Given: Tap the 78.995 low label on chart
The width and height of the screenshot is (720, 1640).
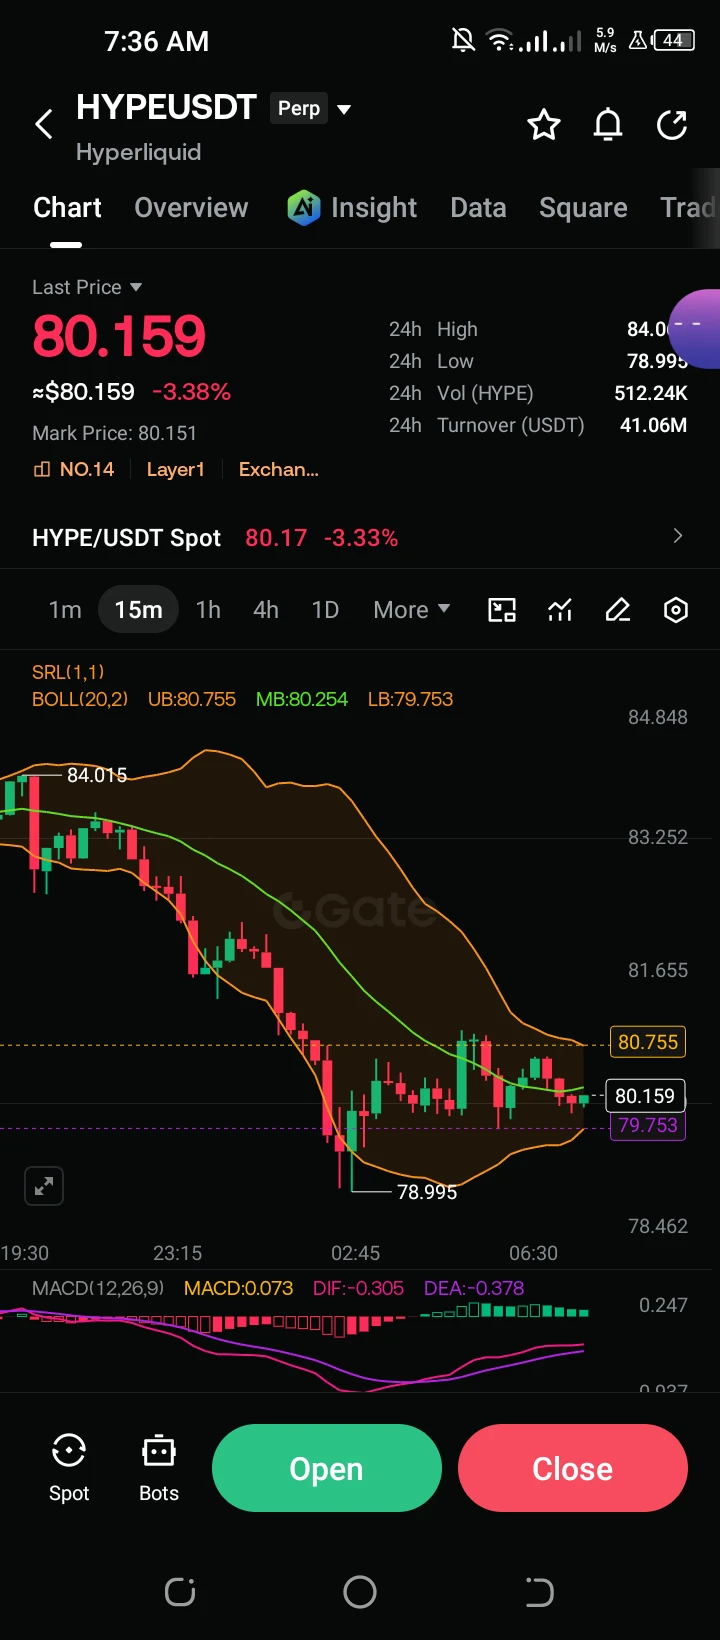Looking at the screenshot, I should click(x=427, y=1192).
